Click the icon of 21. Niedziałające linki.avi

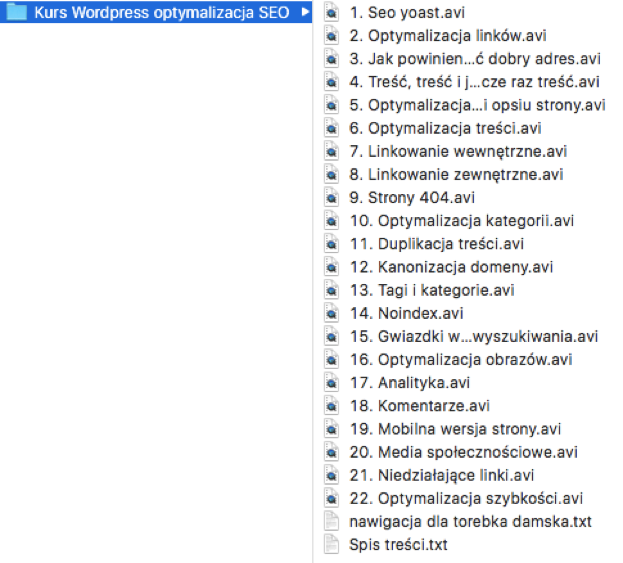coord(331,475)
